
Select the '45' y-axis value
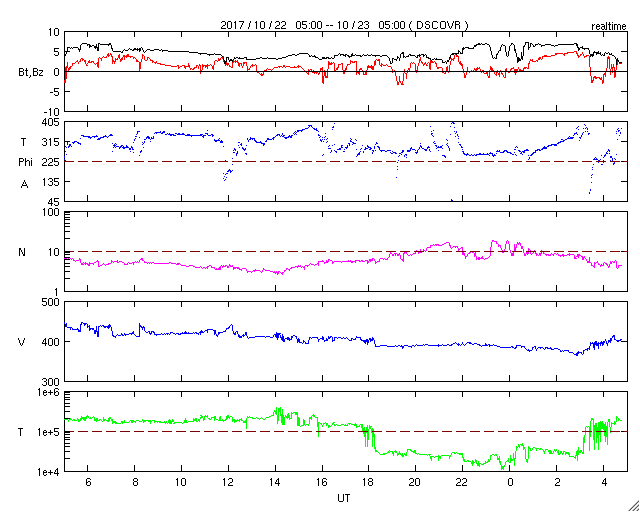point(54,202)
